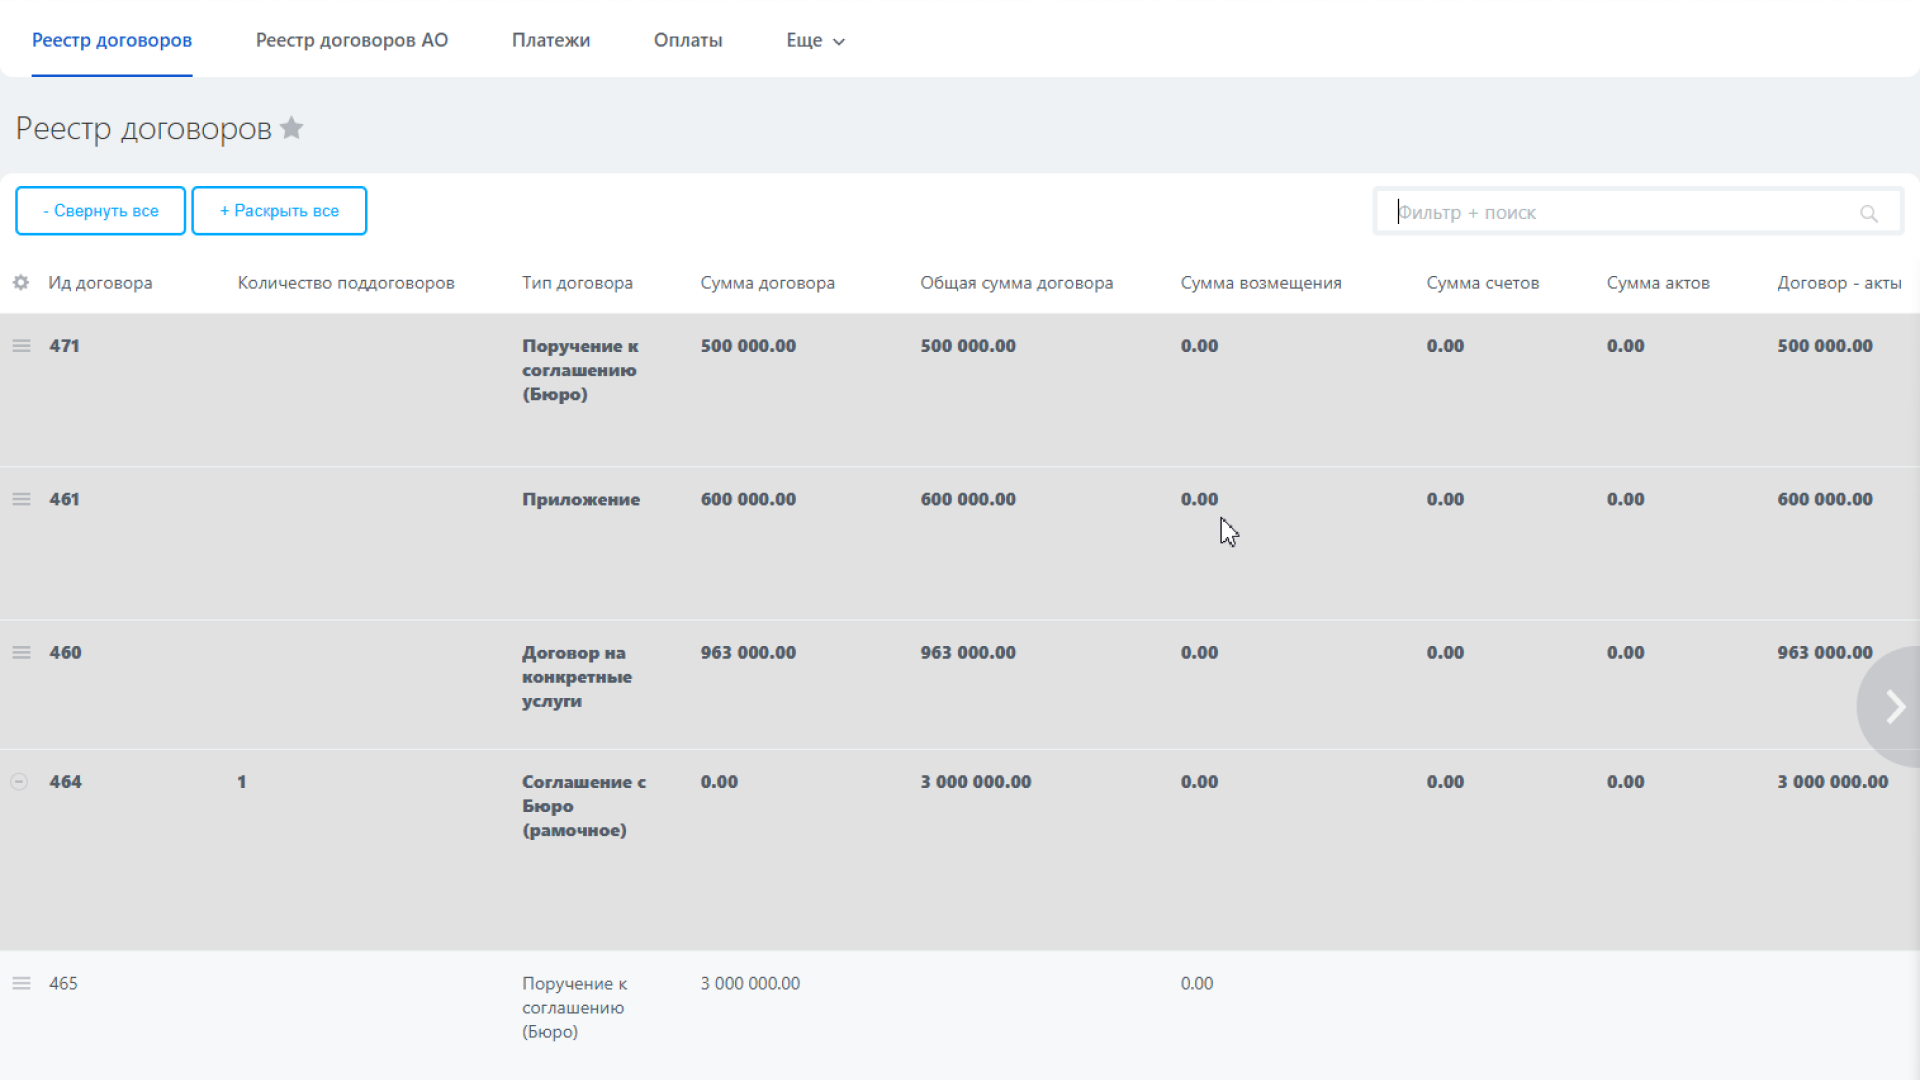Click Соглашение с Бюро (рамочное) type

(x=584, y=806)
